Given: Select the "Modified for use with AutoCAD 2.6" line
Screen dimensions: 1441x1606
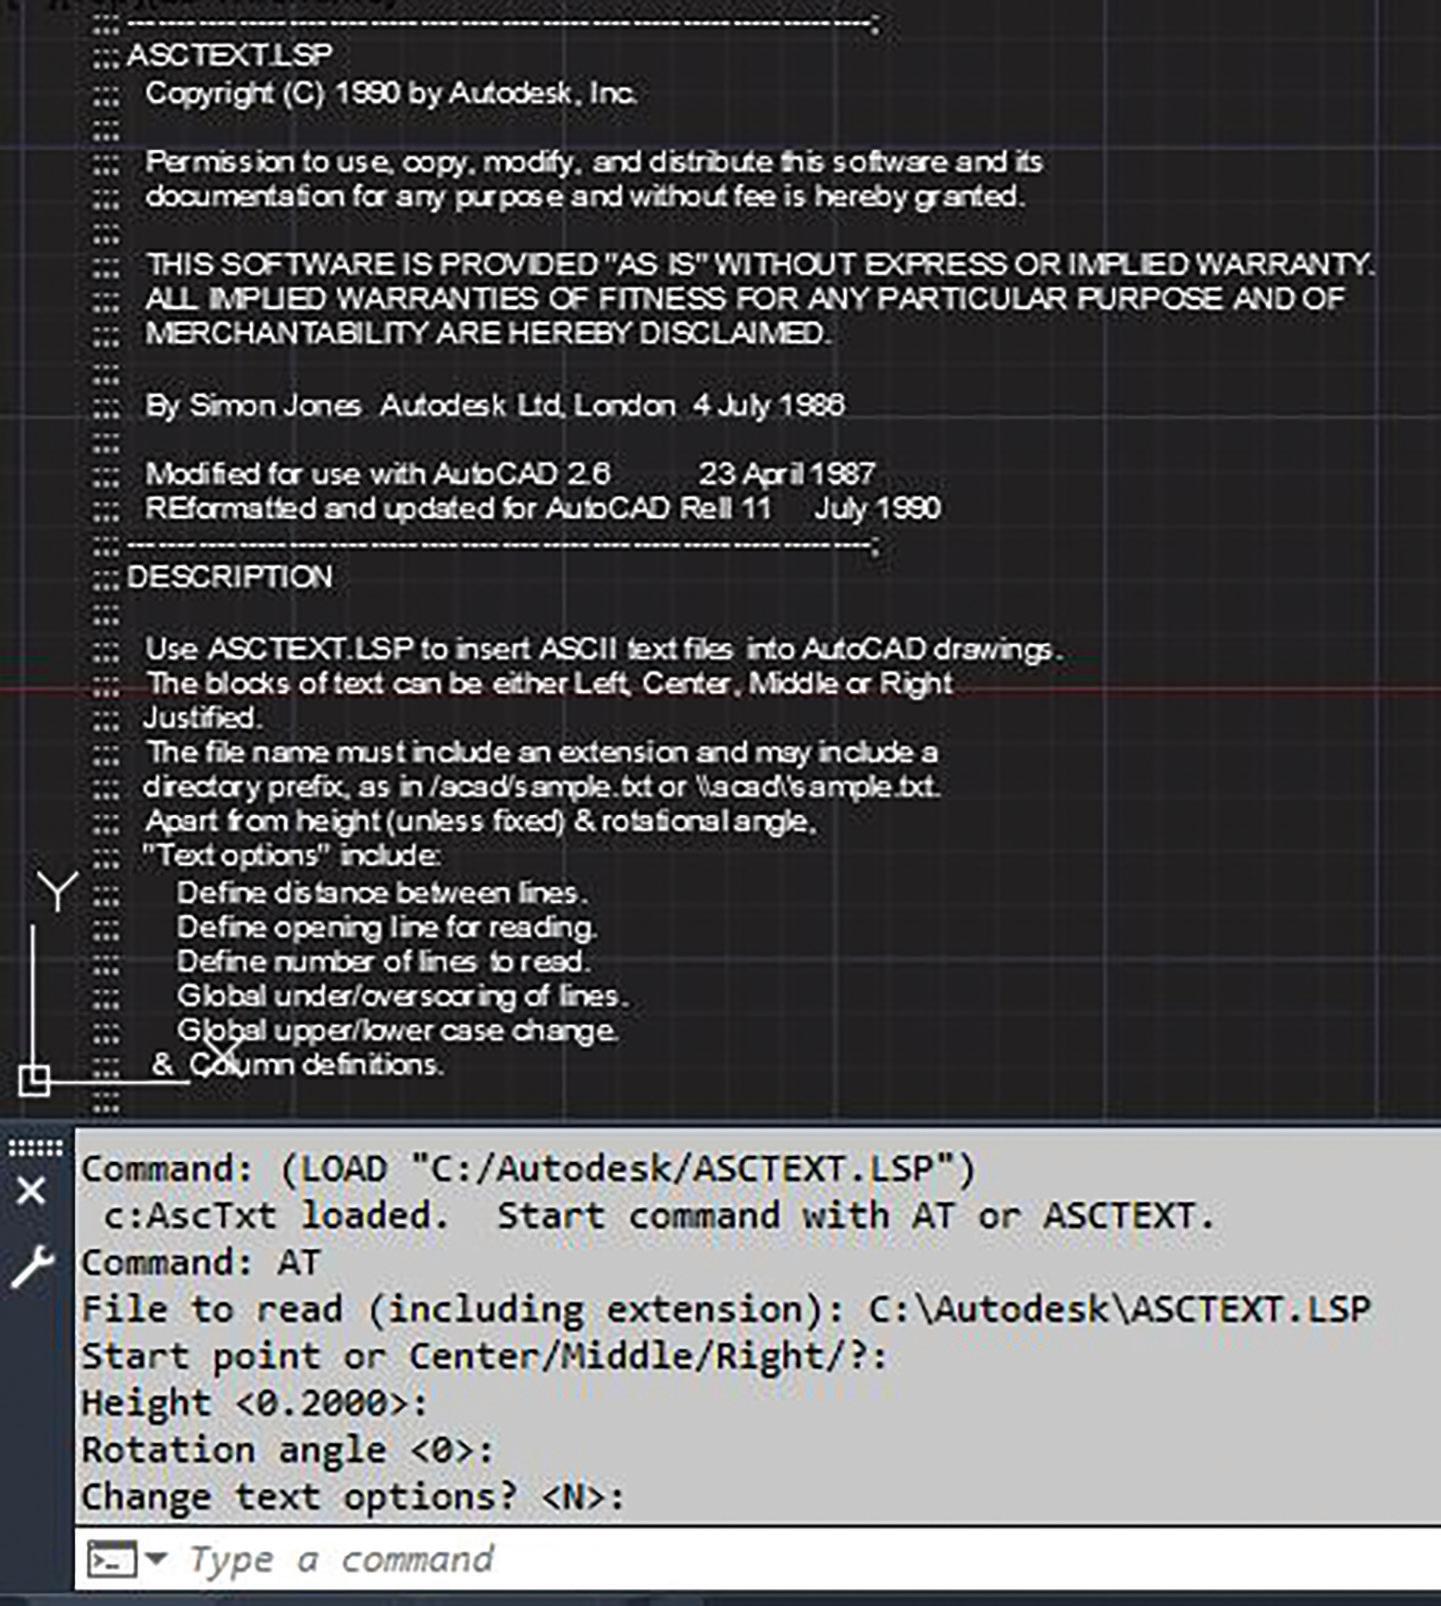Looking at the screenshot, I should point(510,474).
